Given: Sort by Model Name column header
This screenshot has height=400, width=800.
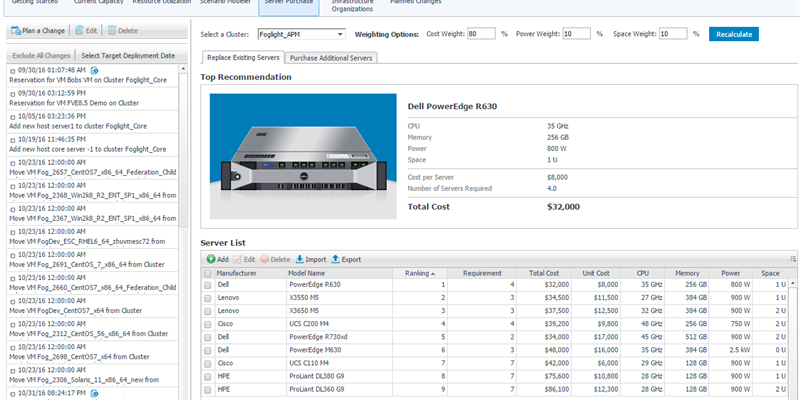Looking at the screenshot, I should (x=339, y=273).
